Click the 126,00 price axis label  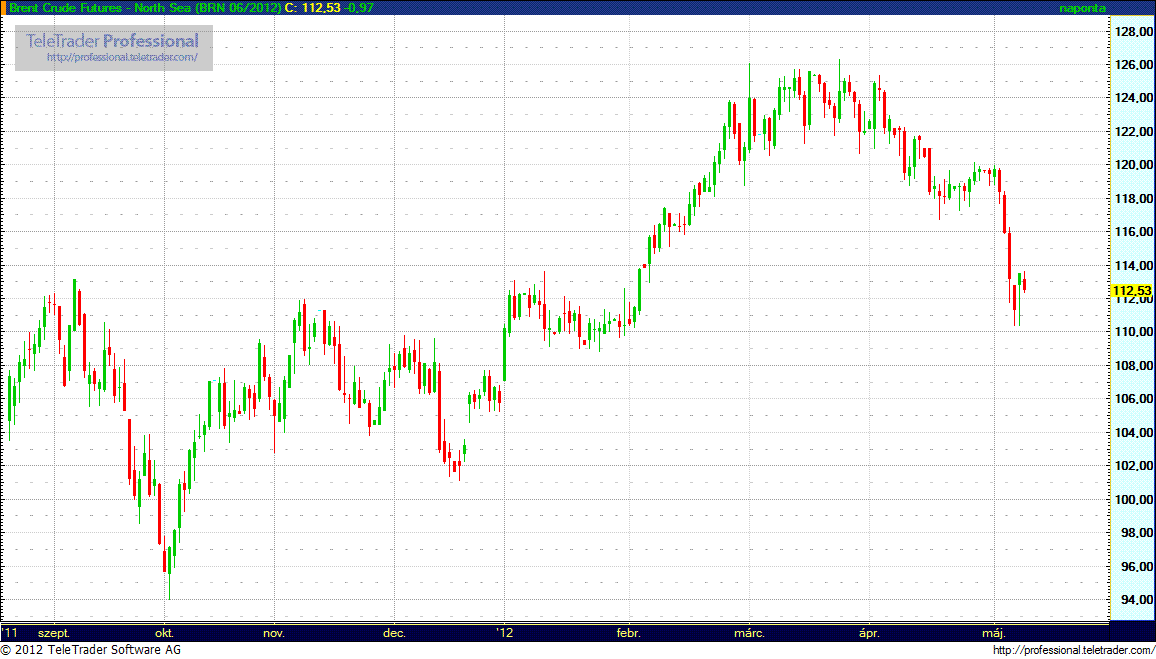click(x=1134, y=65)
